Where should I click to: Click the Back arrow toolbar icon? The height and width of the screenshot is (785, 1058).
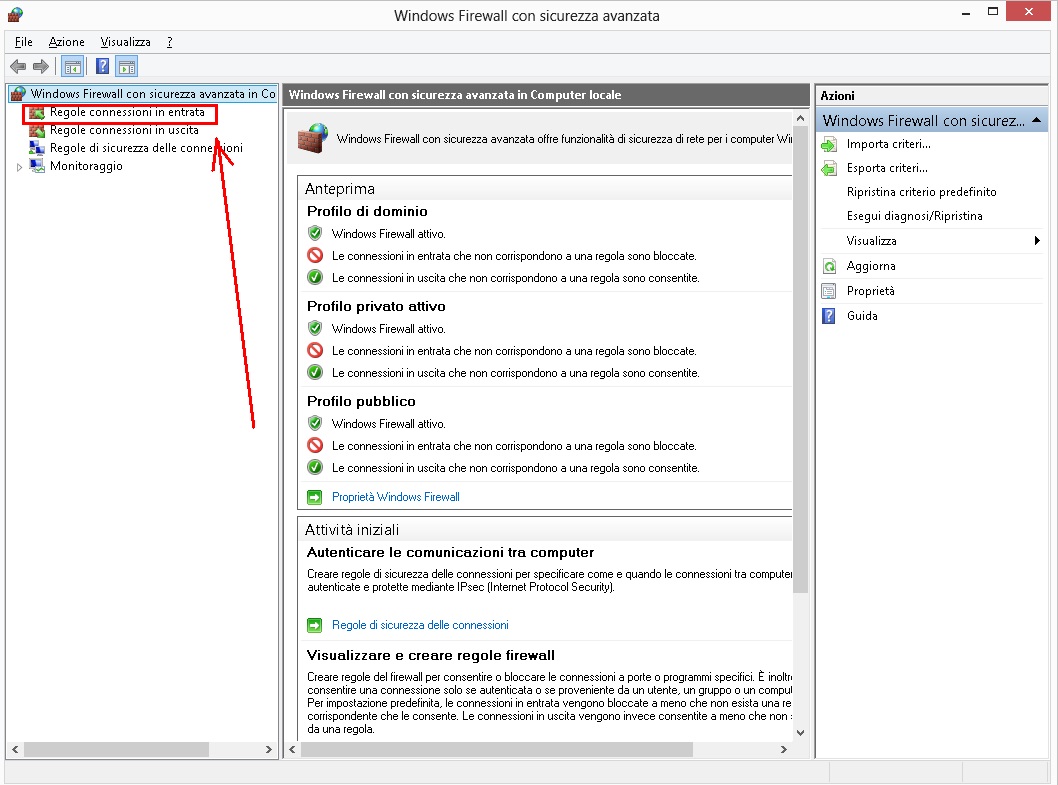pyautogui.click(x=17, y=67)
